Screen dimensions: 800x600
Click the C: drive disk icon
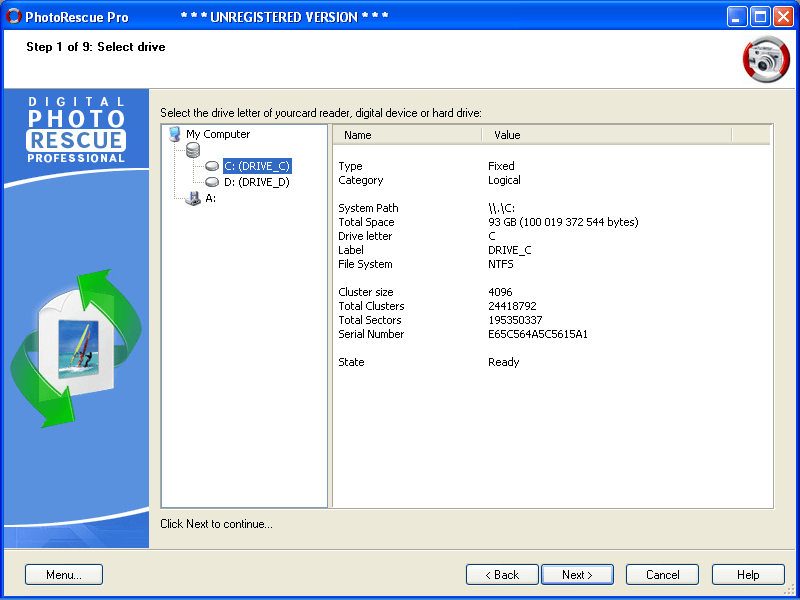pyautogui.click(x=212, y=166)
